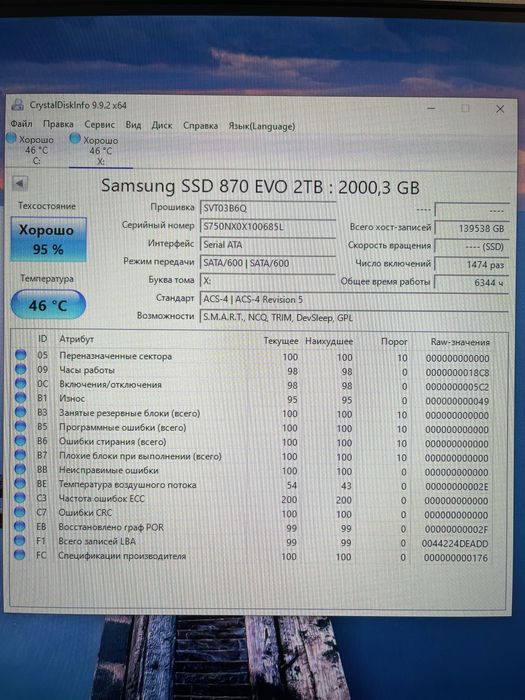Click raw value 0044224DEADD
This screenshot has width=525, height=700.
455,543
